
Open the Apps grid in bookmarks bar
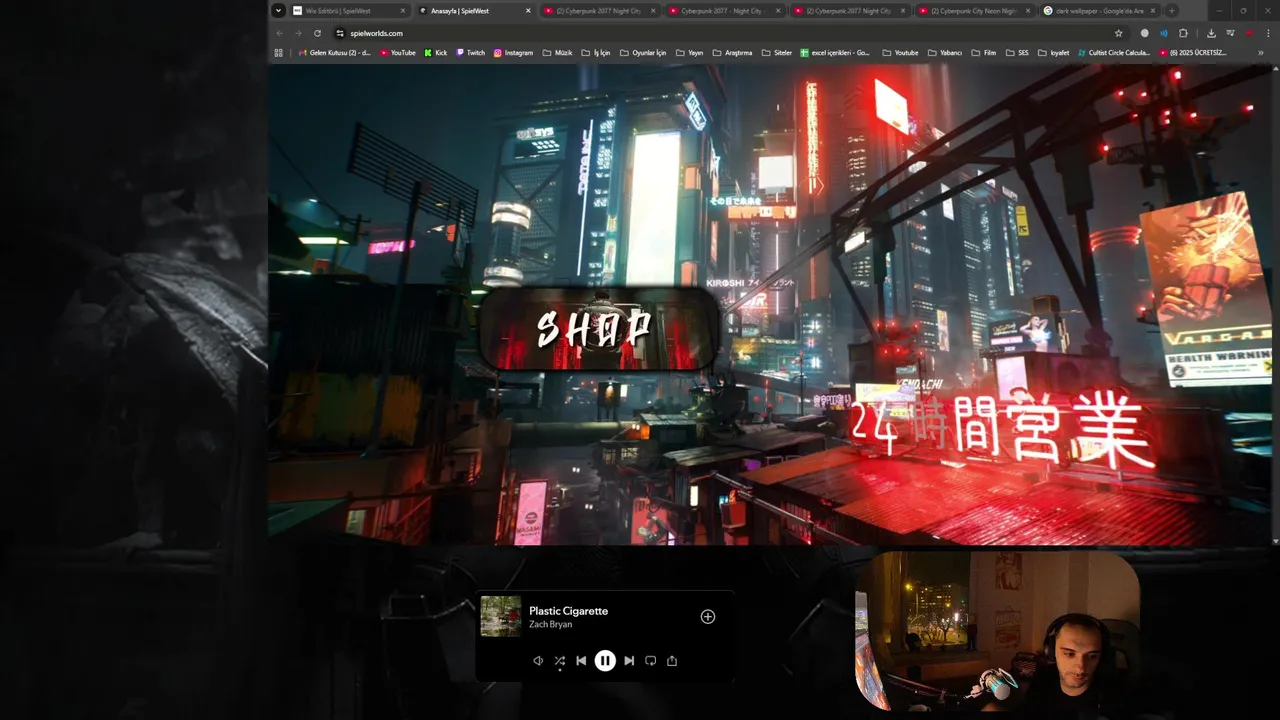(278, 53)
